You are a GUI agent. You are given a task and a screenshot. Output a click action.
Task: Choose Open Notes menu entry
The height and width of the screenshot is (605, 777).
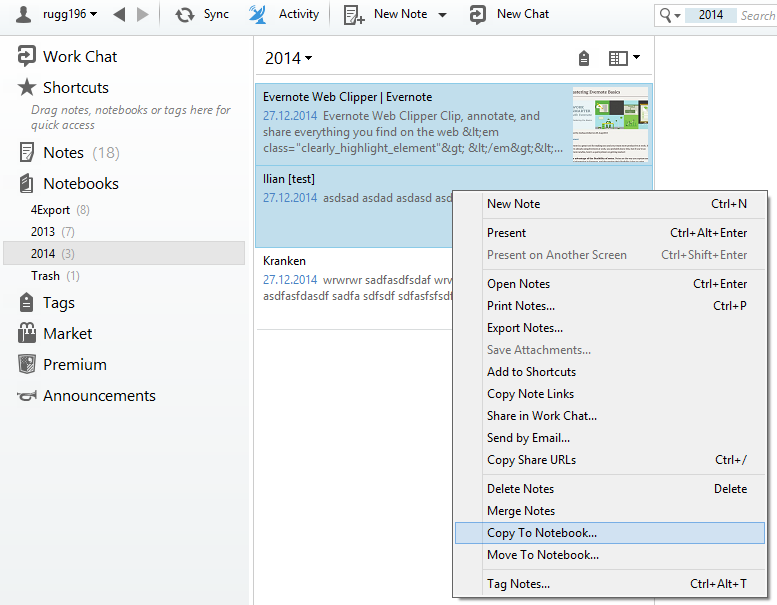pyautogui.click(x=610, y=284)
